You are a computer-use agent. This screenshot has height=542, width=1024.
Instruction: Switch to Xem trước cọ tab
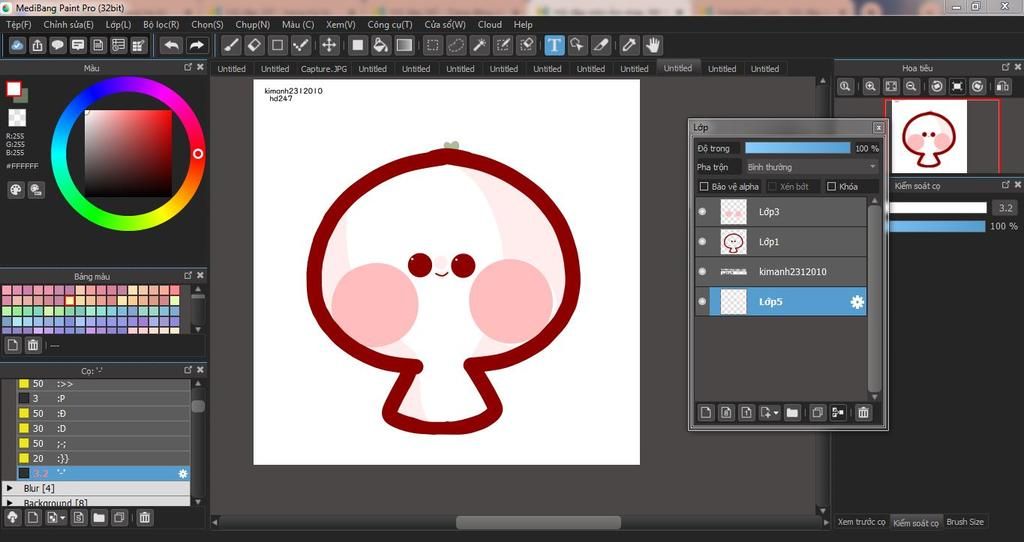pyautogui.click(x=861, y=522)
